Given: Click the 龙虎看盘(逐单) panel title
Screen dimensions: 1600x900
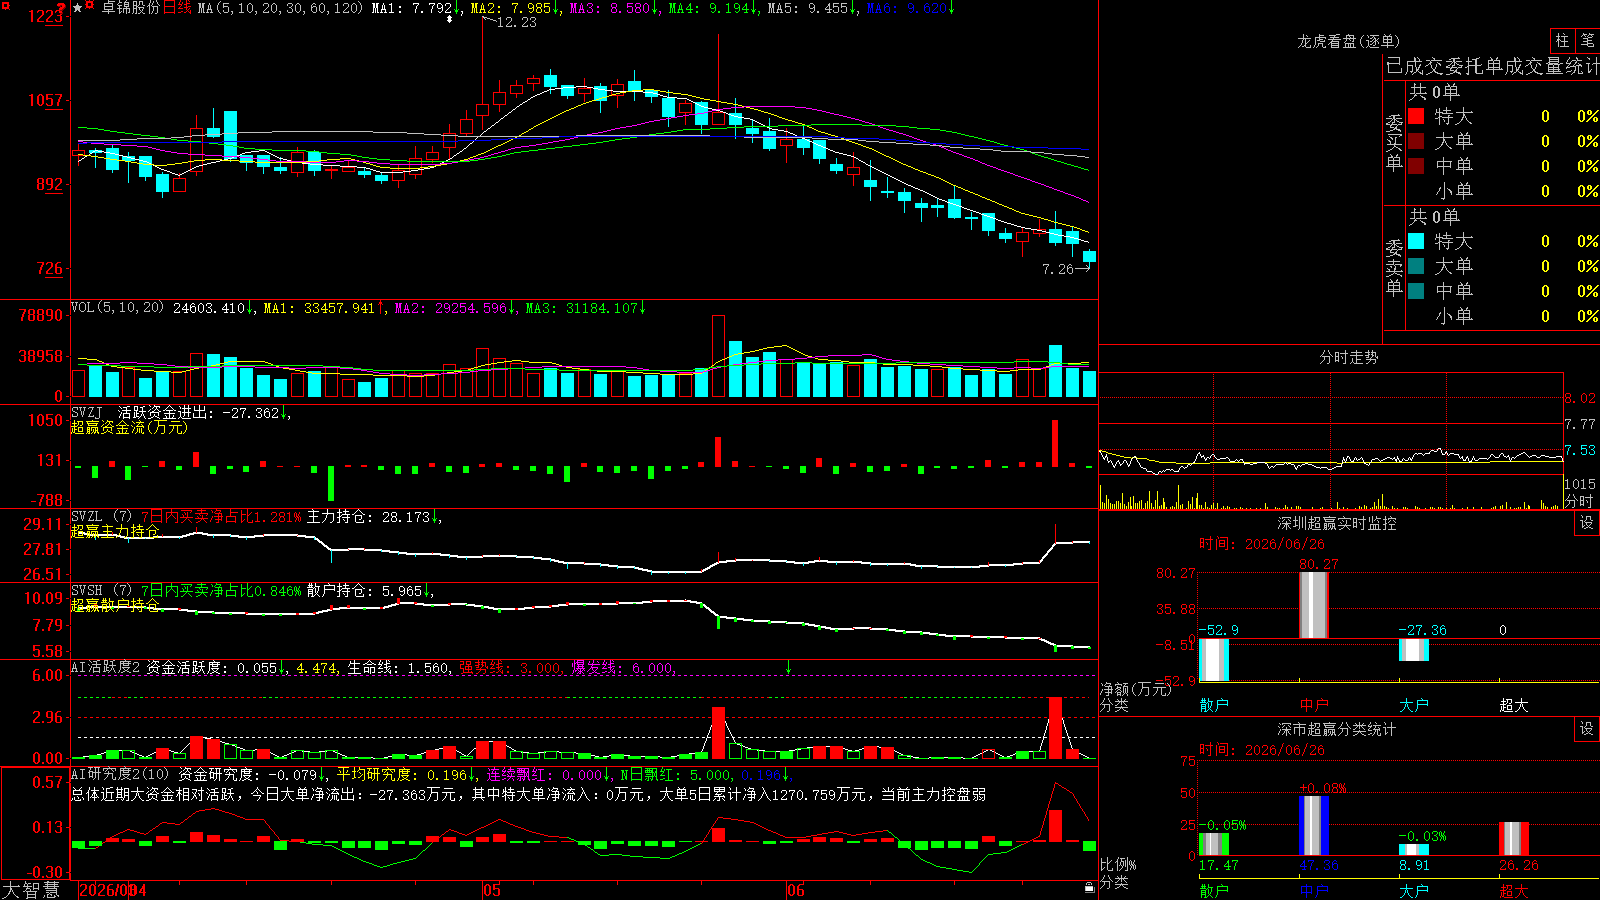Looking at the screenshot, I should pos(1348,41).
